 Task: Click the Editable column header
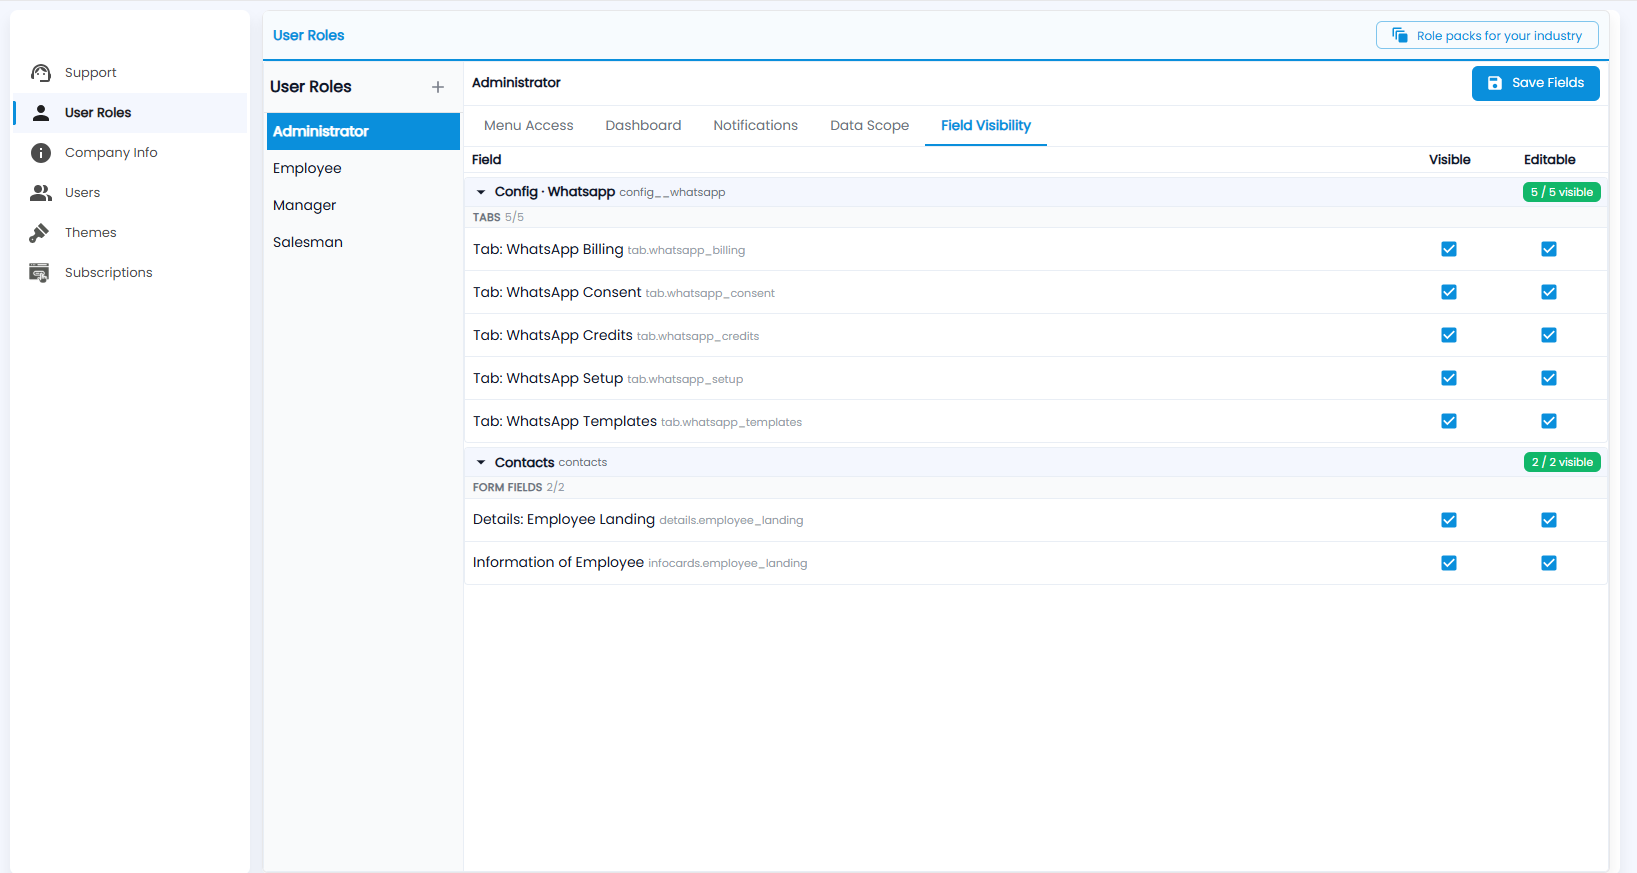(x=1549, y=160)
